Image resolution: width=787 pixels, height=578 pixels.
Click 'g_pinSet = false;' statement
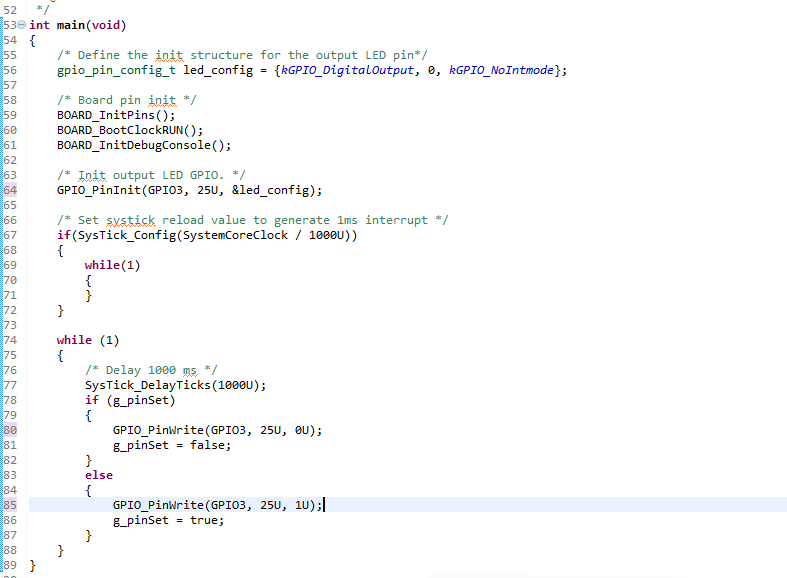click(x=172, y=446)
